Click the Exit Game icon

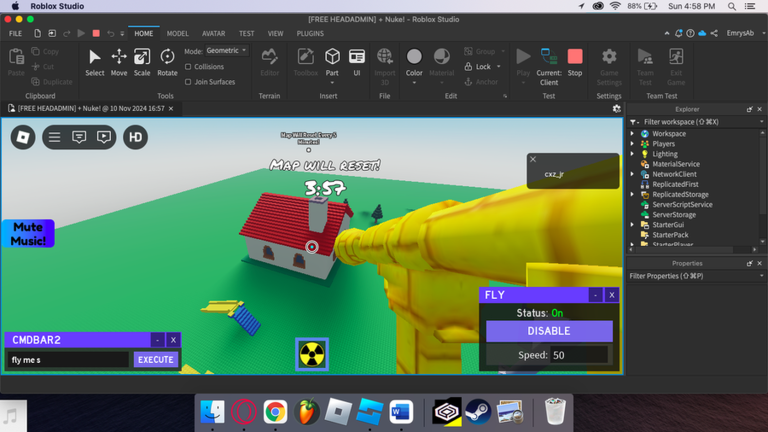(x=676, y=57)
